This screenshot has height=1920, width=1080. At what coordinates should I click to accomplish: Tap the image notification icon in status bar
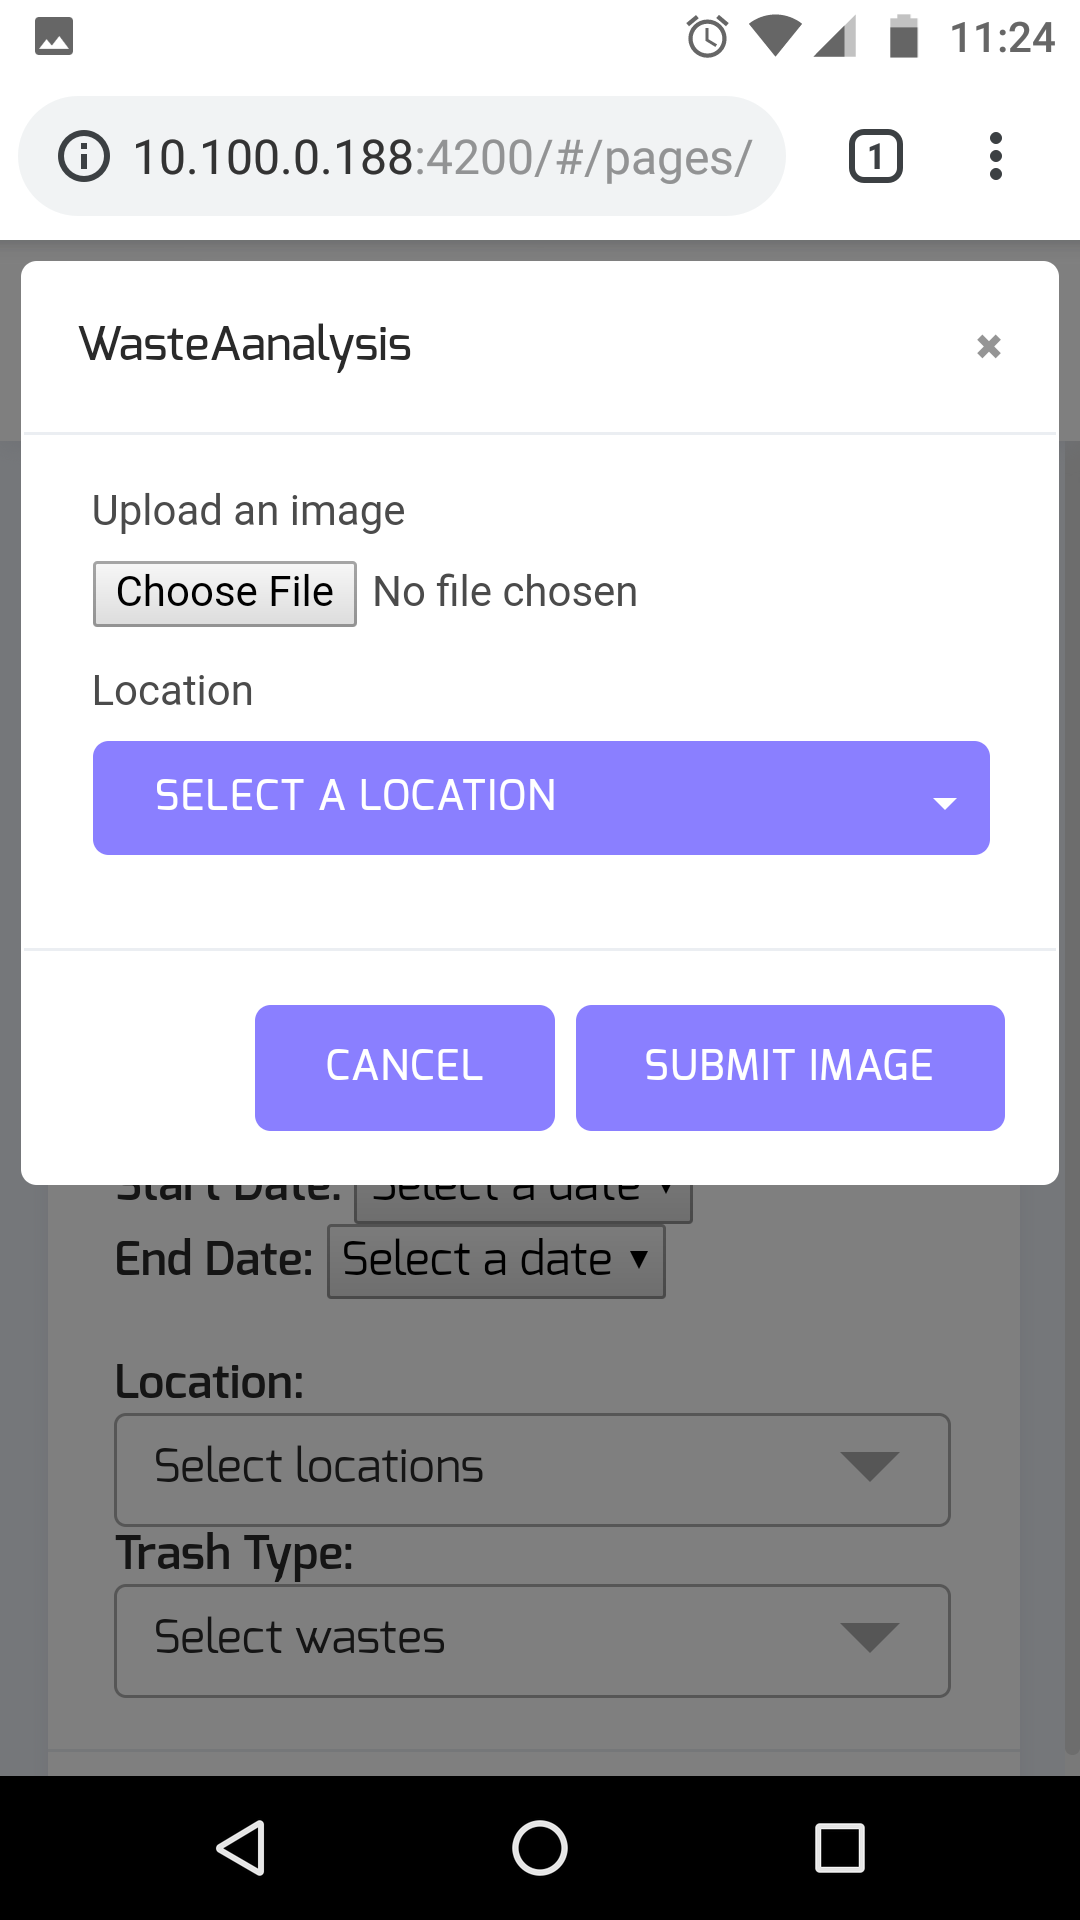click(54, 37)
